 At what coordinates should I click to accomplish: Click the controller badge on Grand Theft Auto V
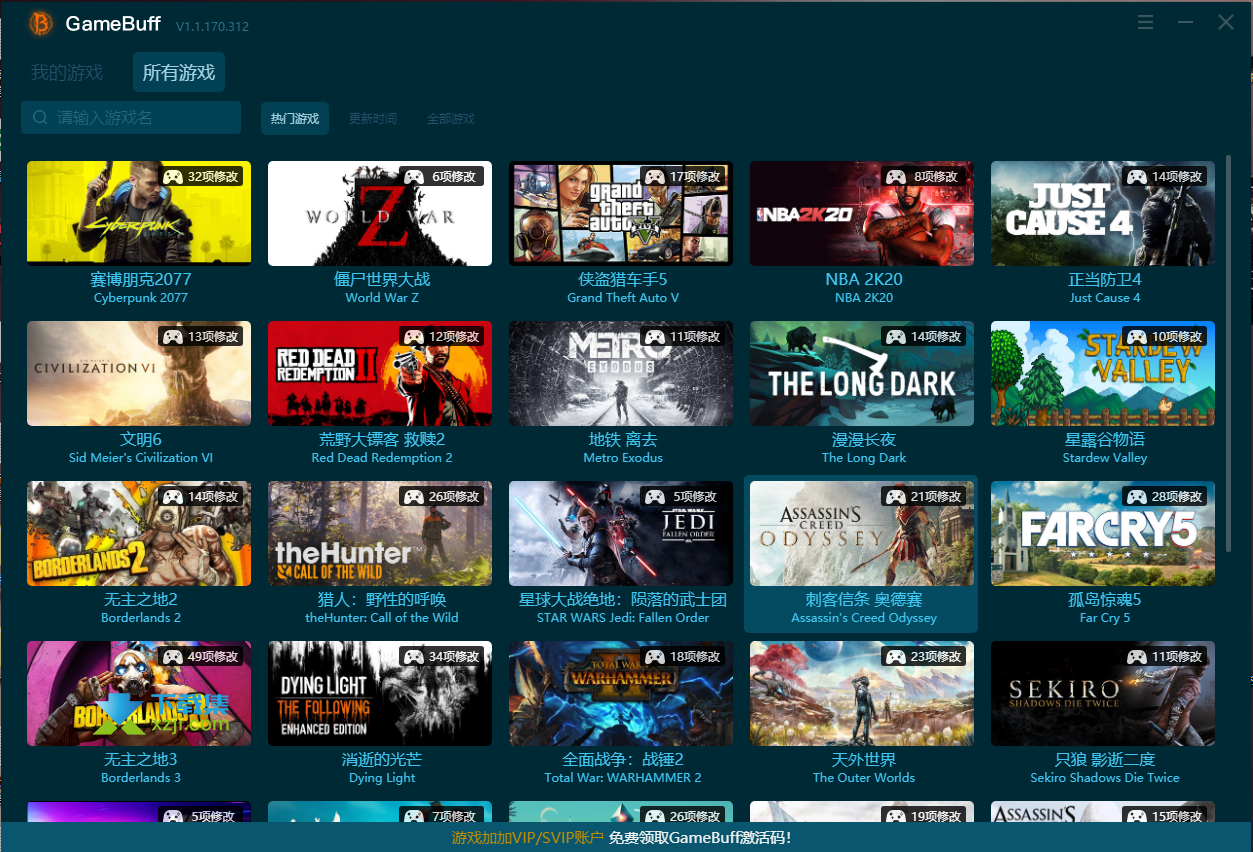pos(655,176)
